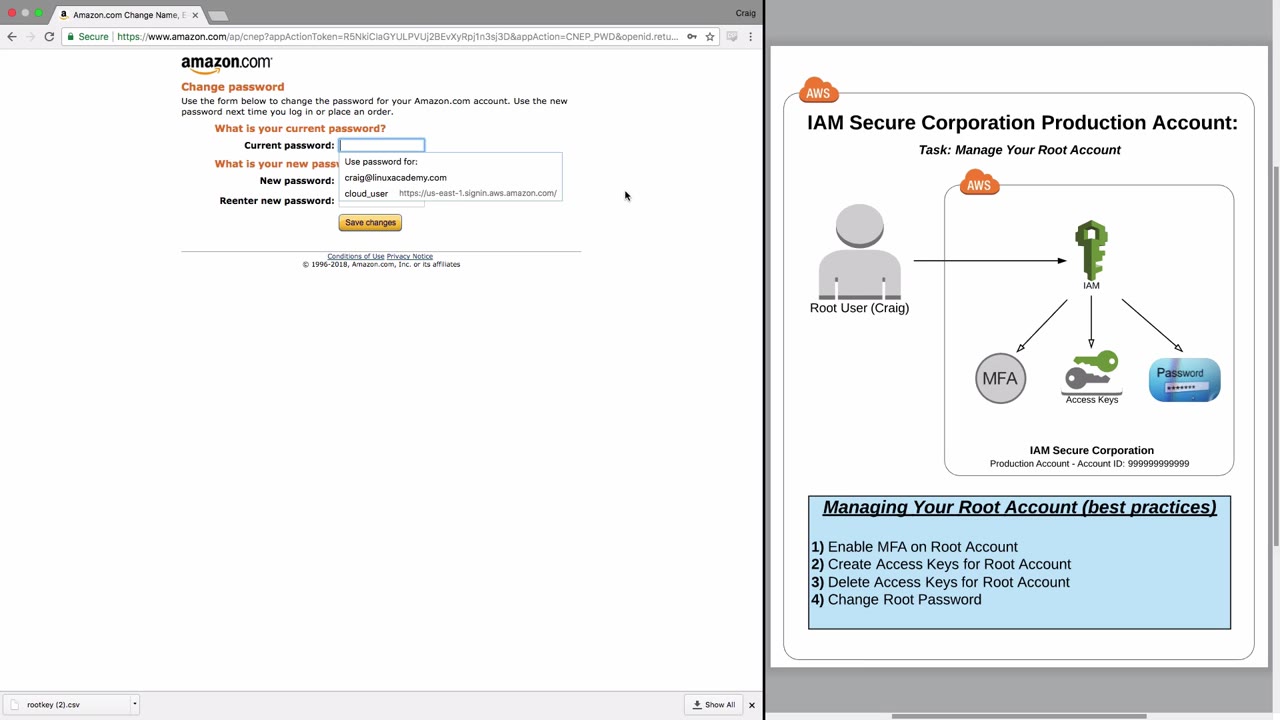Switch to the Amazon.com Change Name tab
This screenshot has height=720, width=1280.
pyautogui.click(x=128, y=15)
